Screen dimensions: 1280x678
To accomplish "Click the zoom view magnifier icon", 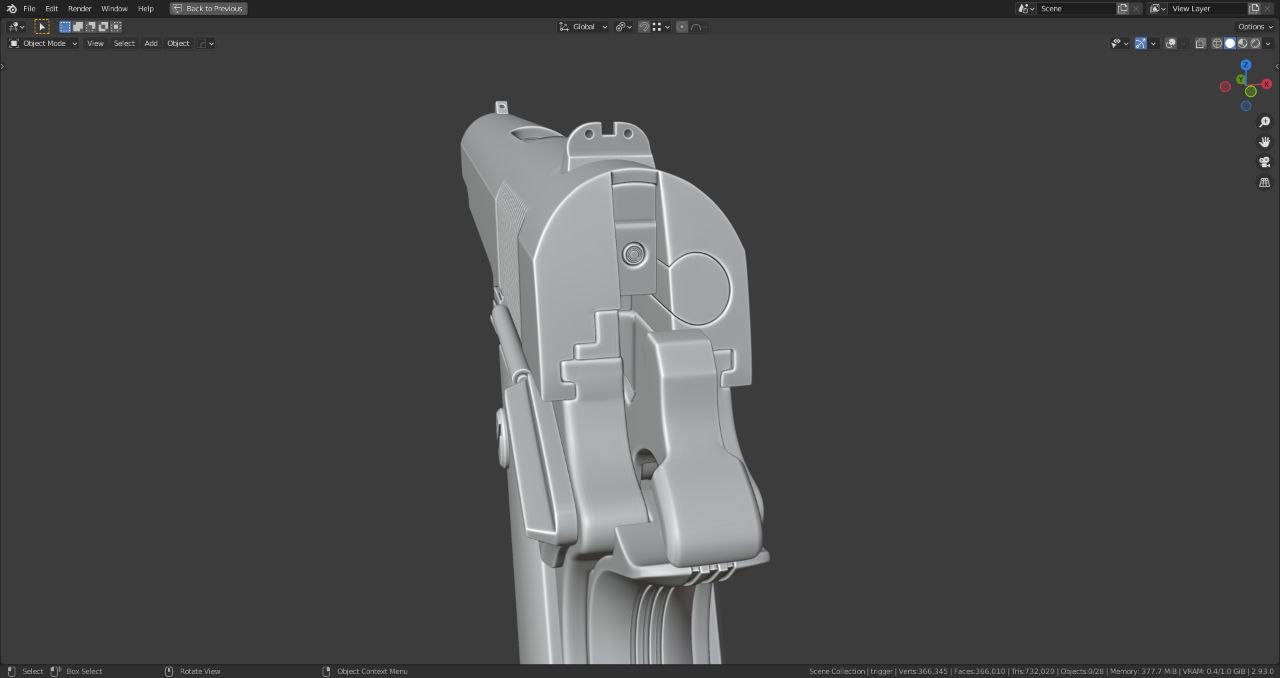I will (1264, 122).
